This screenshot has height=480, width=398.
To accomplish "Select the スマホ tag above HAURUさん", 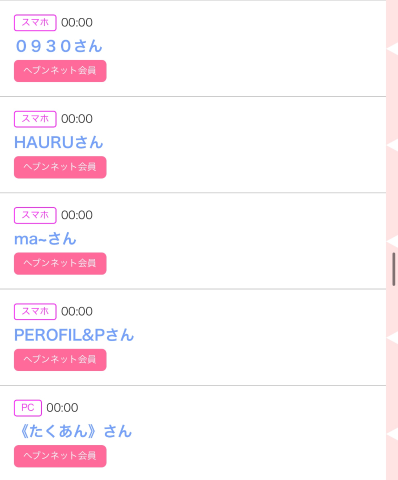I will point(35,119).
